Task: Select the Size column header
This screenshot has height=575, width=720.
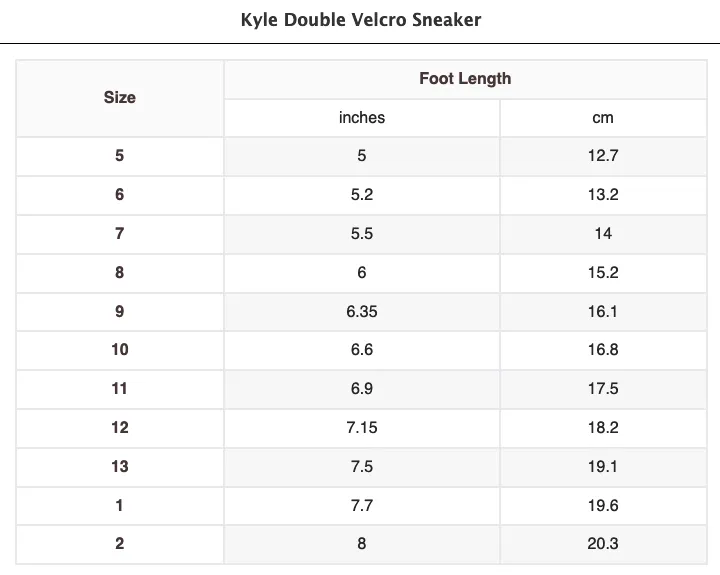Action: 120,98
